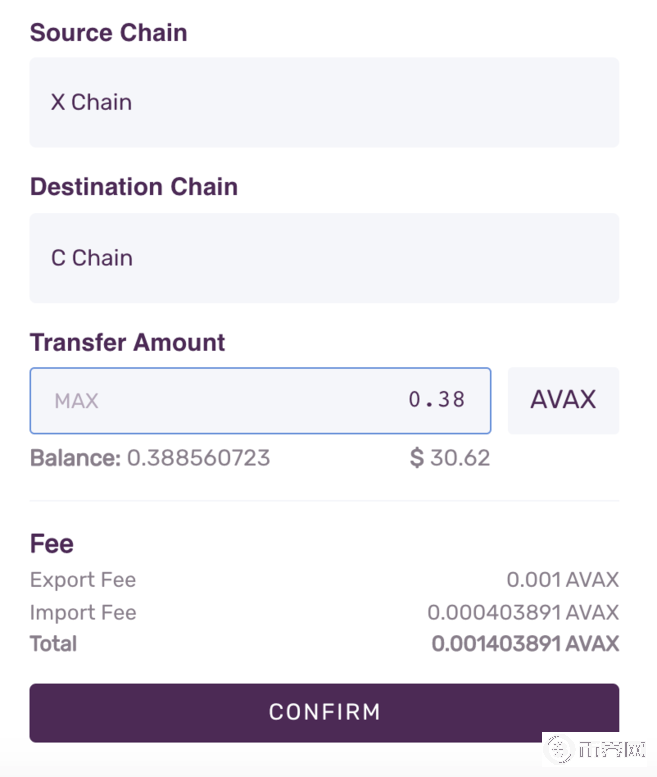Click the Import Fee label
657x777 pixels.
coord(83,612)
